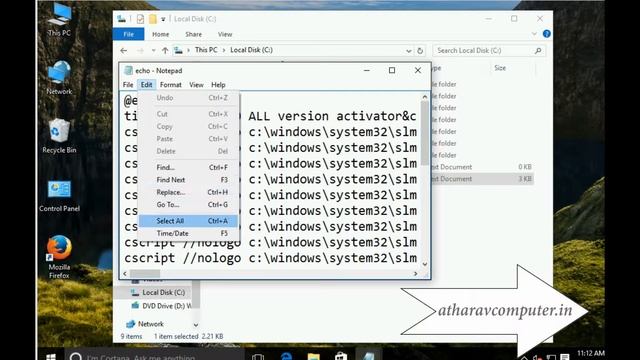This screenshot has width=640, height=360.
Task: Expand the Explorer ribbon chevron
Action: (534, 34)
